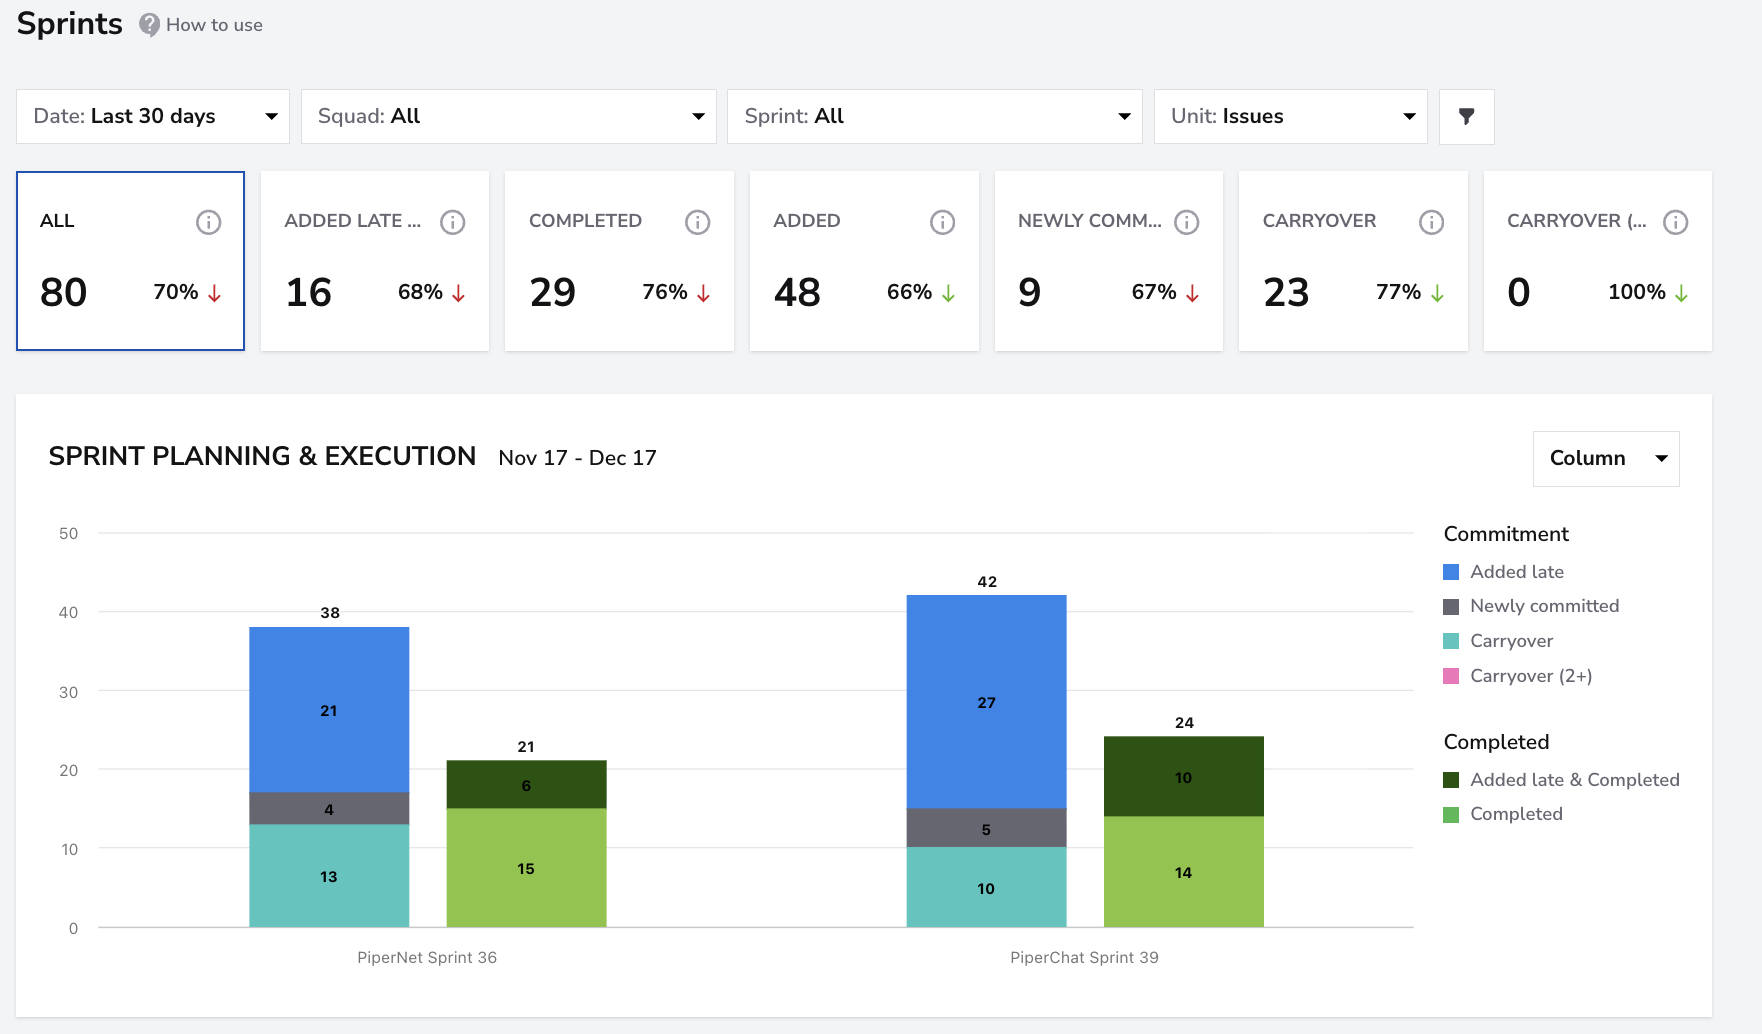Click PiperChat Sprint 39 blue bar segment
Screen dimensions: 1762x1034
click(986, 702)
